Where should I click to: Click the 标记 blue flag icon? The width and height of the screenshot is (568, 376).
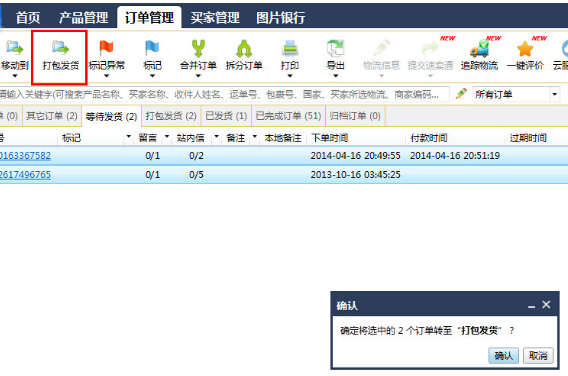[x=152, y=48]
